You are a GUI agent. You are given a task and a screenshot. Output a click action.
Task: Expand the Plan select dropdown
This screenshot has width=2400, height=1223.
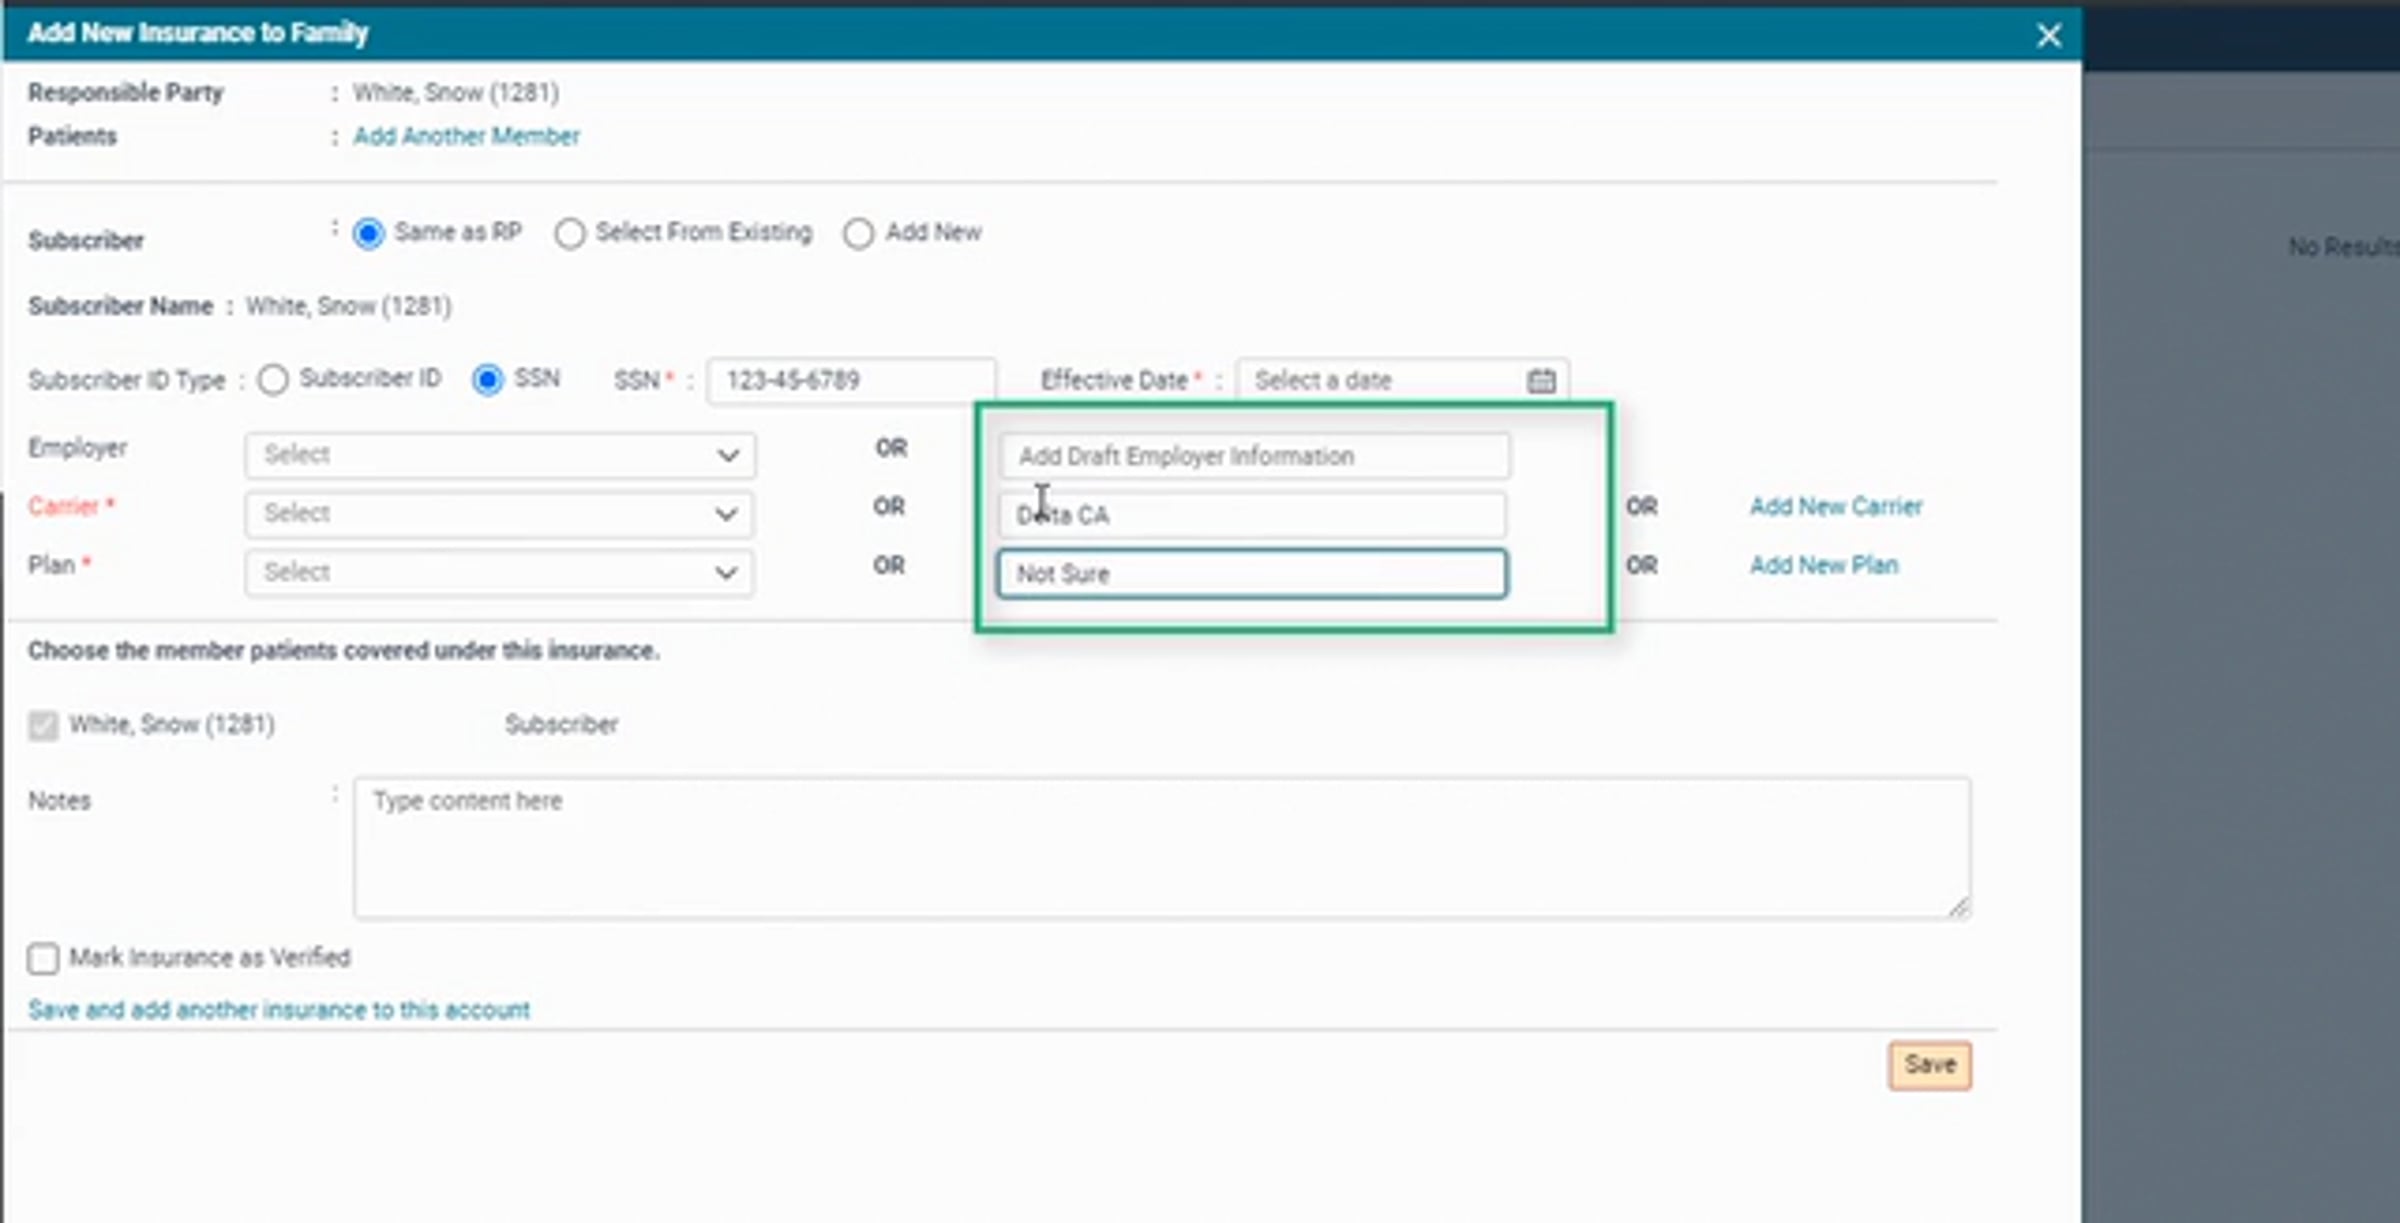500,573
